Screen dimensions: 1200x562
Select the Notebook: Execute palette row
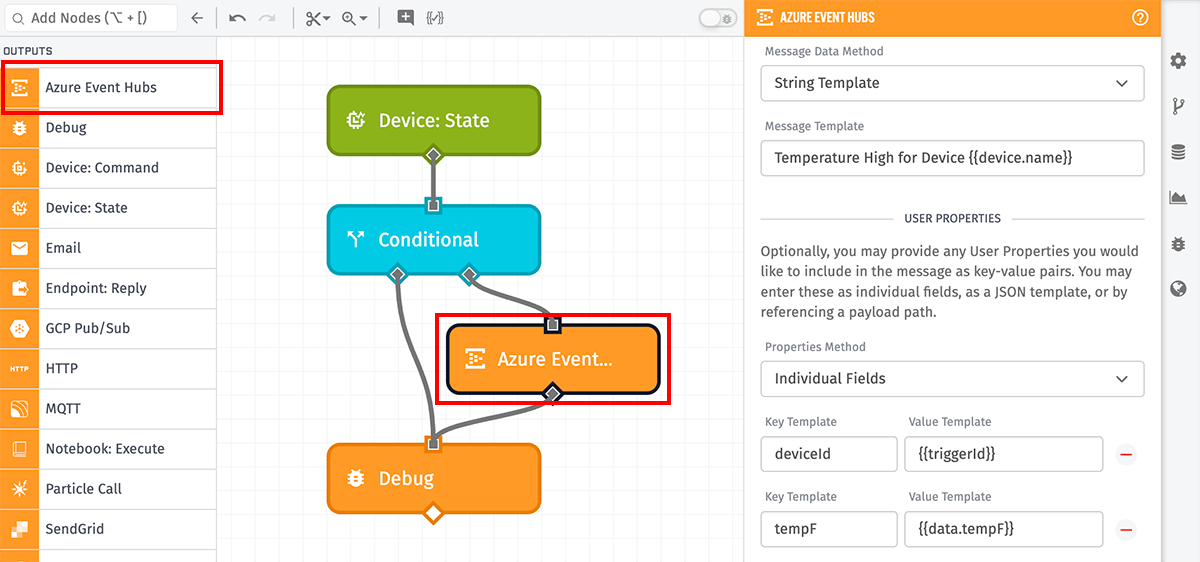[108, 448]
